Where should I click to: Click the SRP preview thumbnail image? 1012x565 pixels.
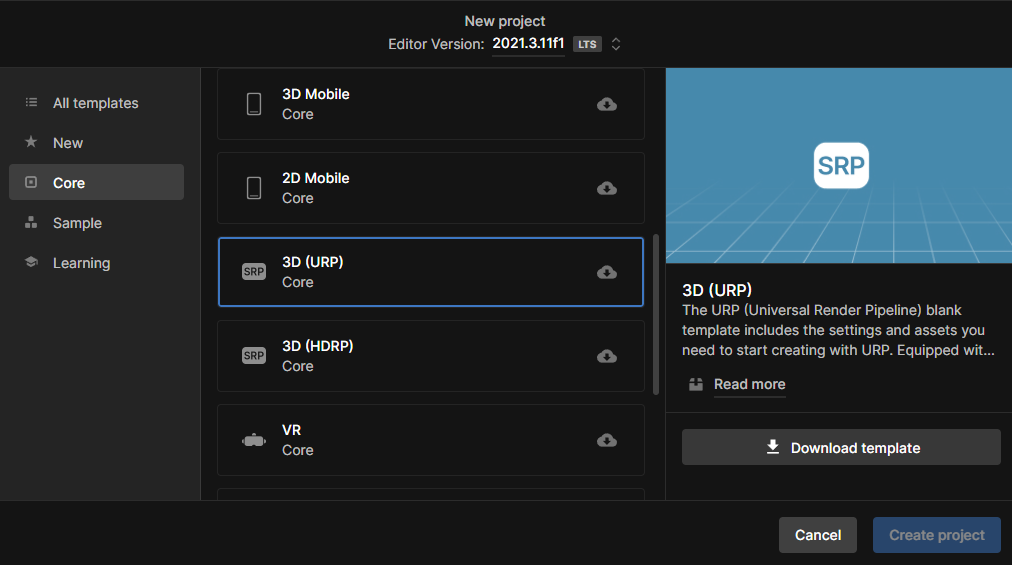(x=840, y=165)
